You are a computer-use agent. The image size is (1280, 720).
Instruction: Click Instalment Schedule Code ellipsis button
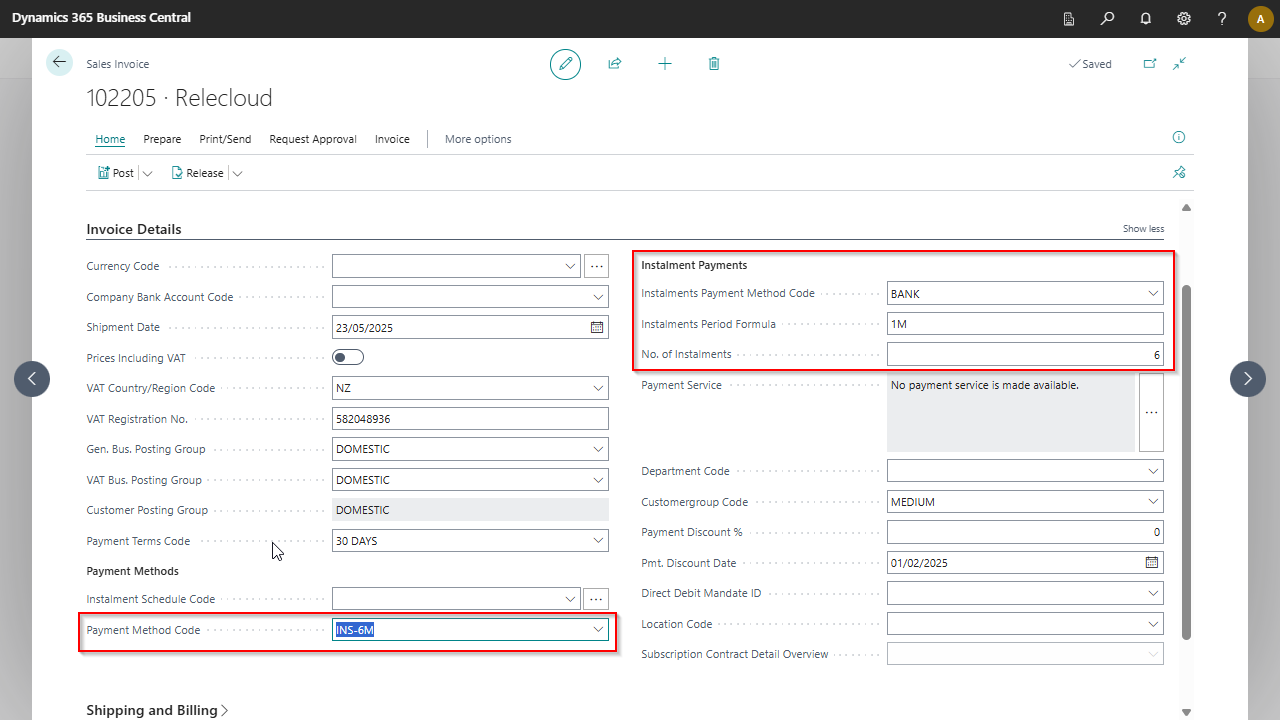[597, 599]
